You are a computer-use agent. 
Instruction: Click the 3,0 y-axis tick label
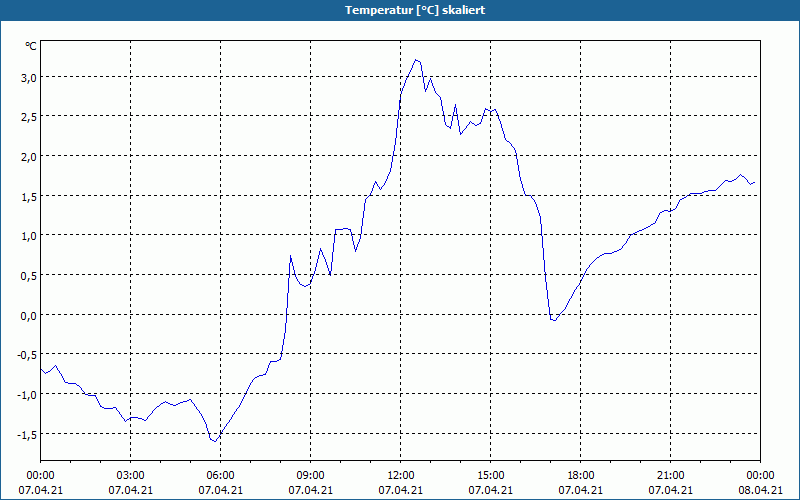[x=29, y=78]
